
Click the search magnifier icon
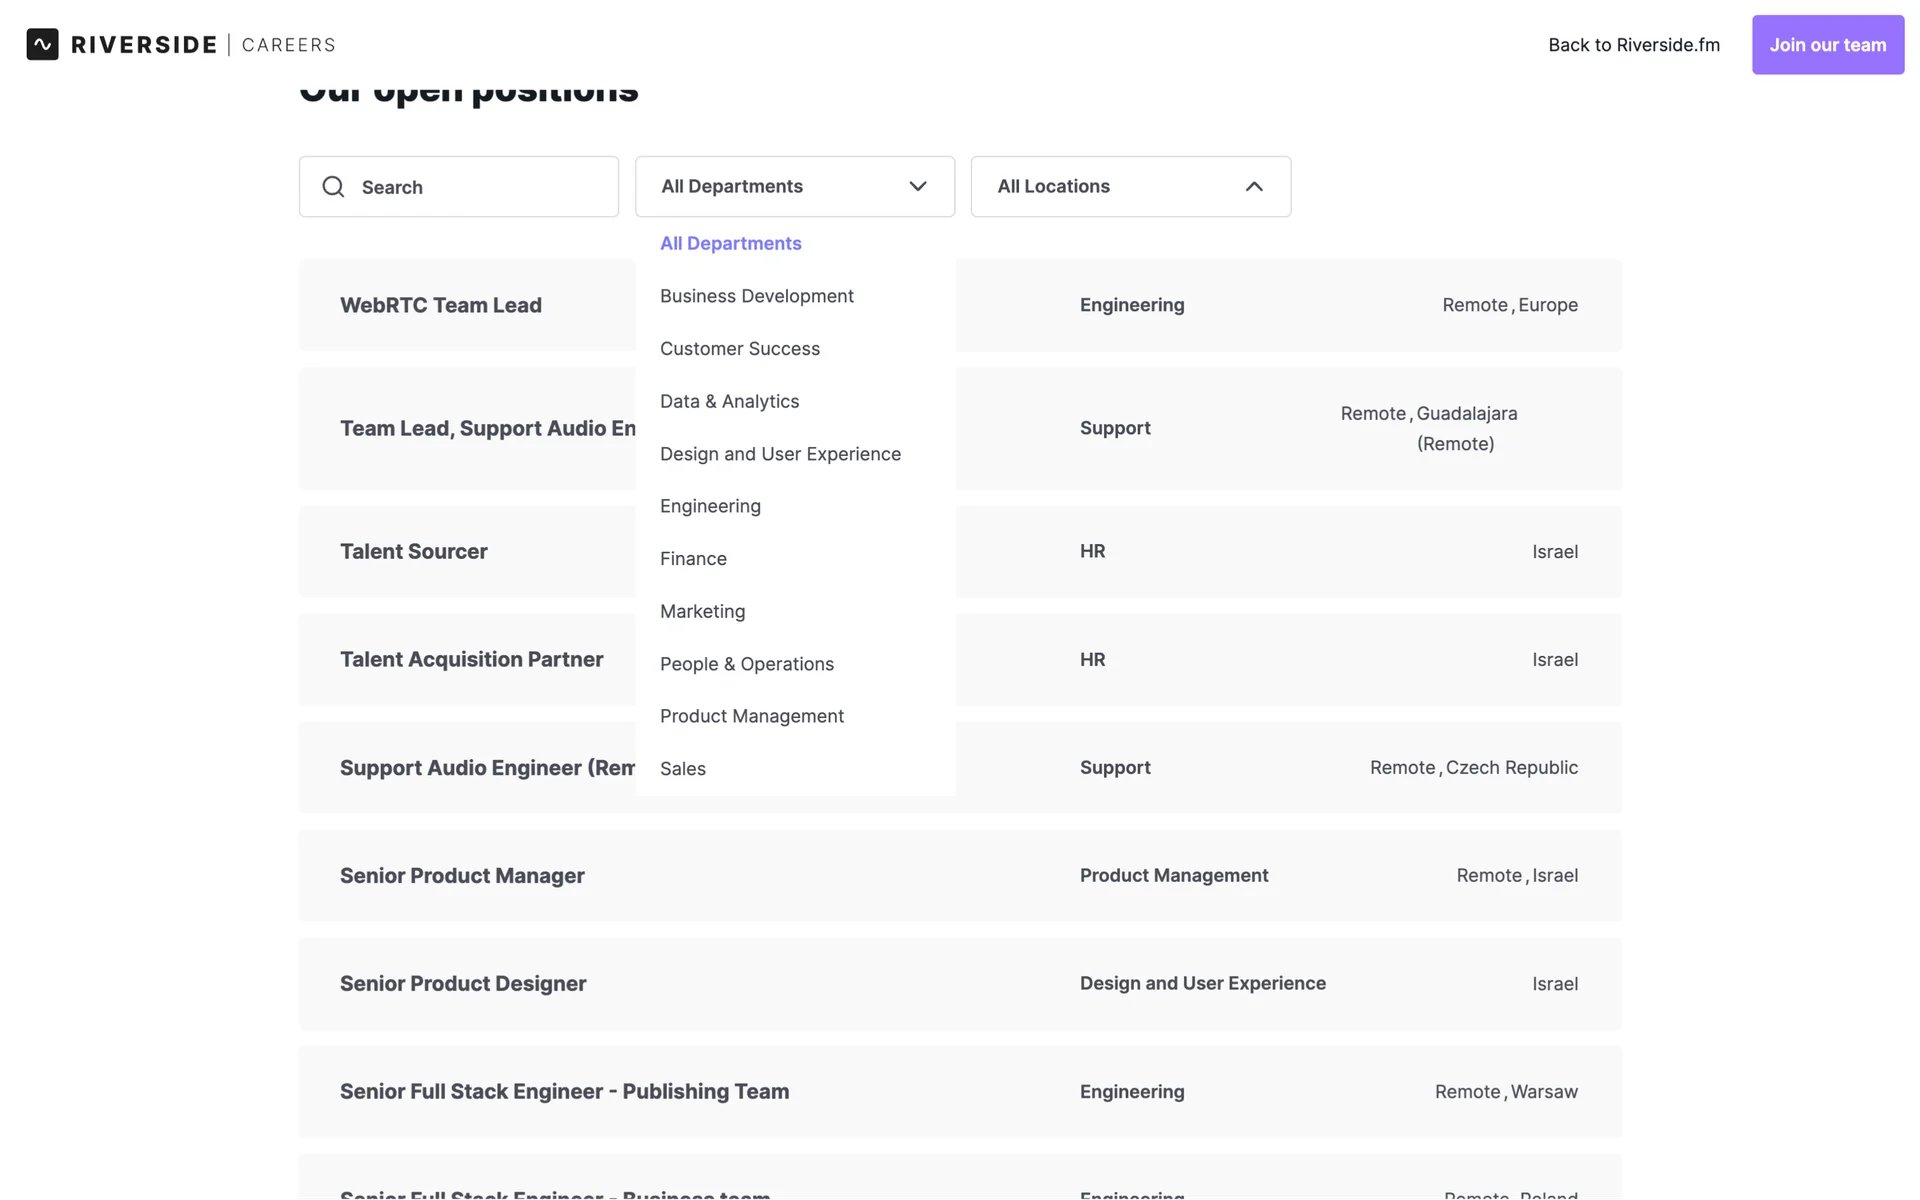point(333,187)
